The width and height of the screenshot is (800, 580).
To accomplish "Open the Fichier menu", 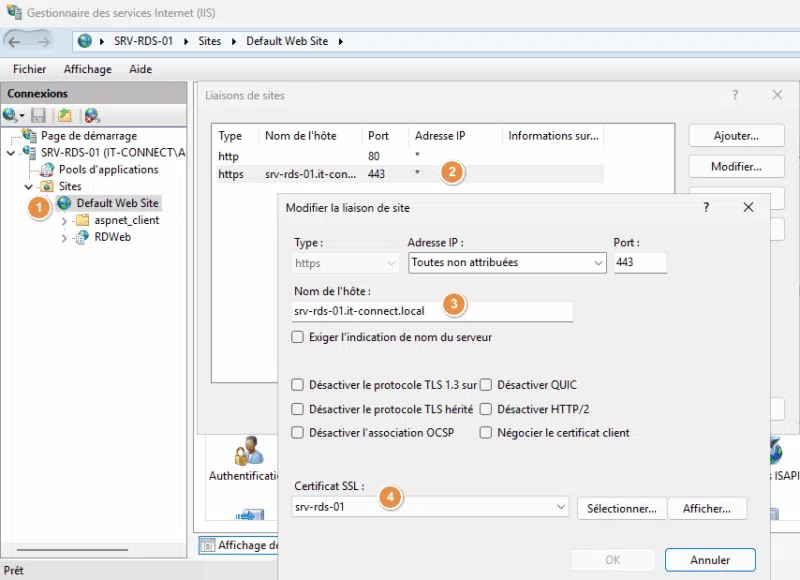I will coord(30,69).
